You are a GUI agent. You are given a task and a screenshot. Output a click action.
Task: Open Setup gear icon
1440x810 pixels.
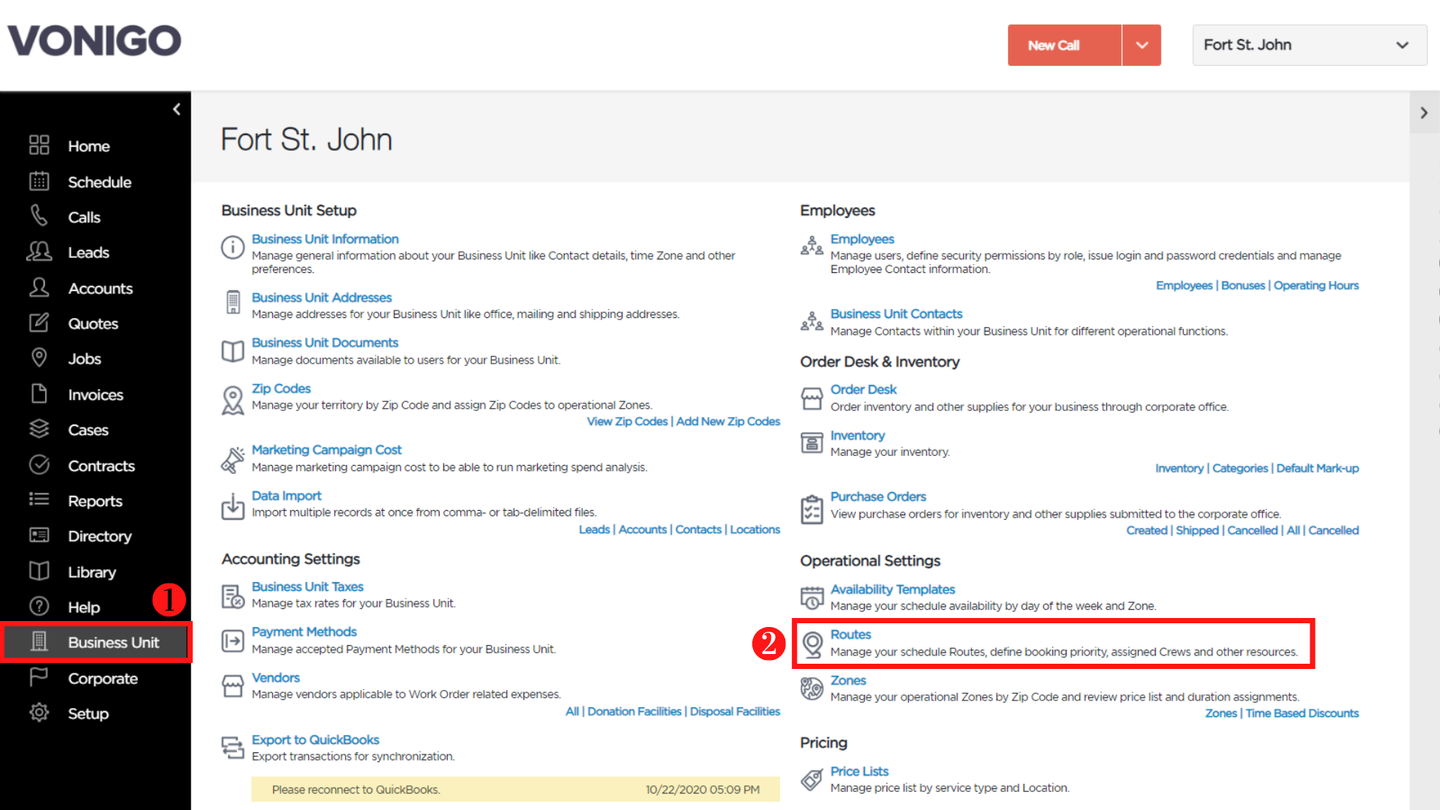coord(39,713)
